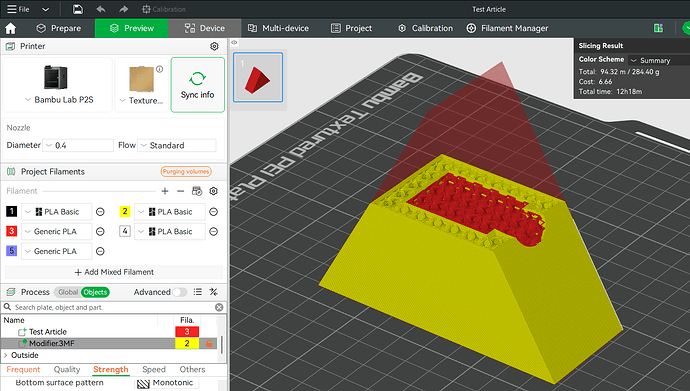Open the Project tab
690x391 pixels.
coord(351,28)
